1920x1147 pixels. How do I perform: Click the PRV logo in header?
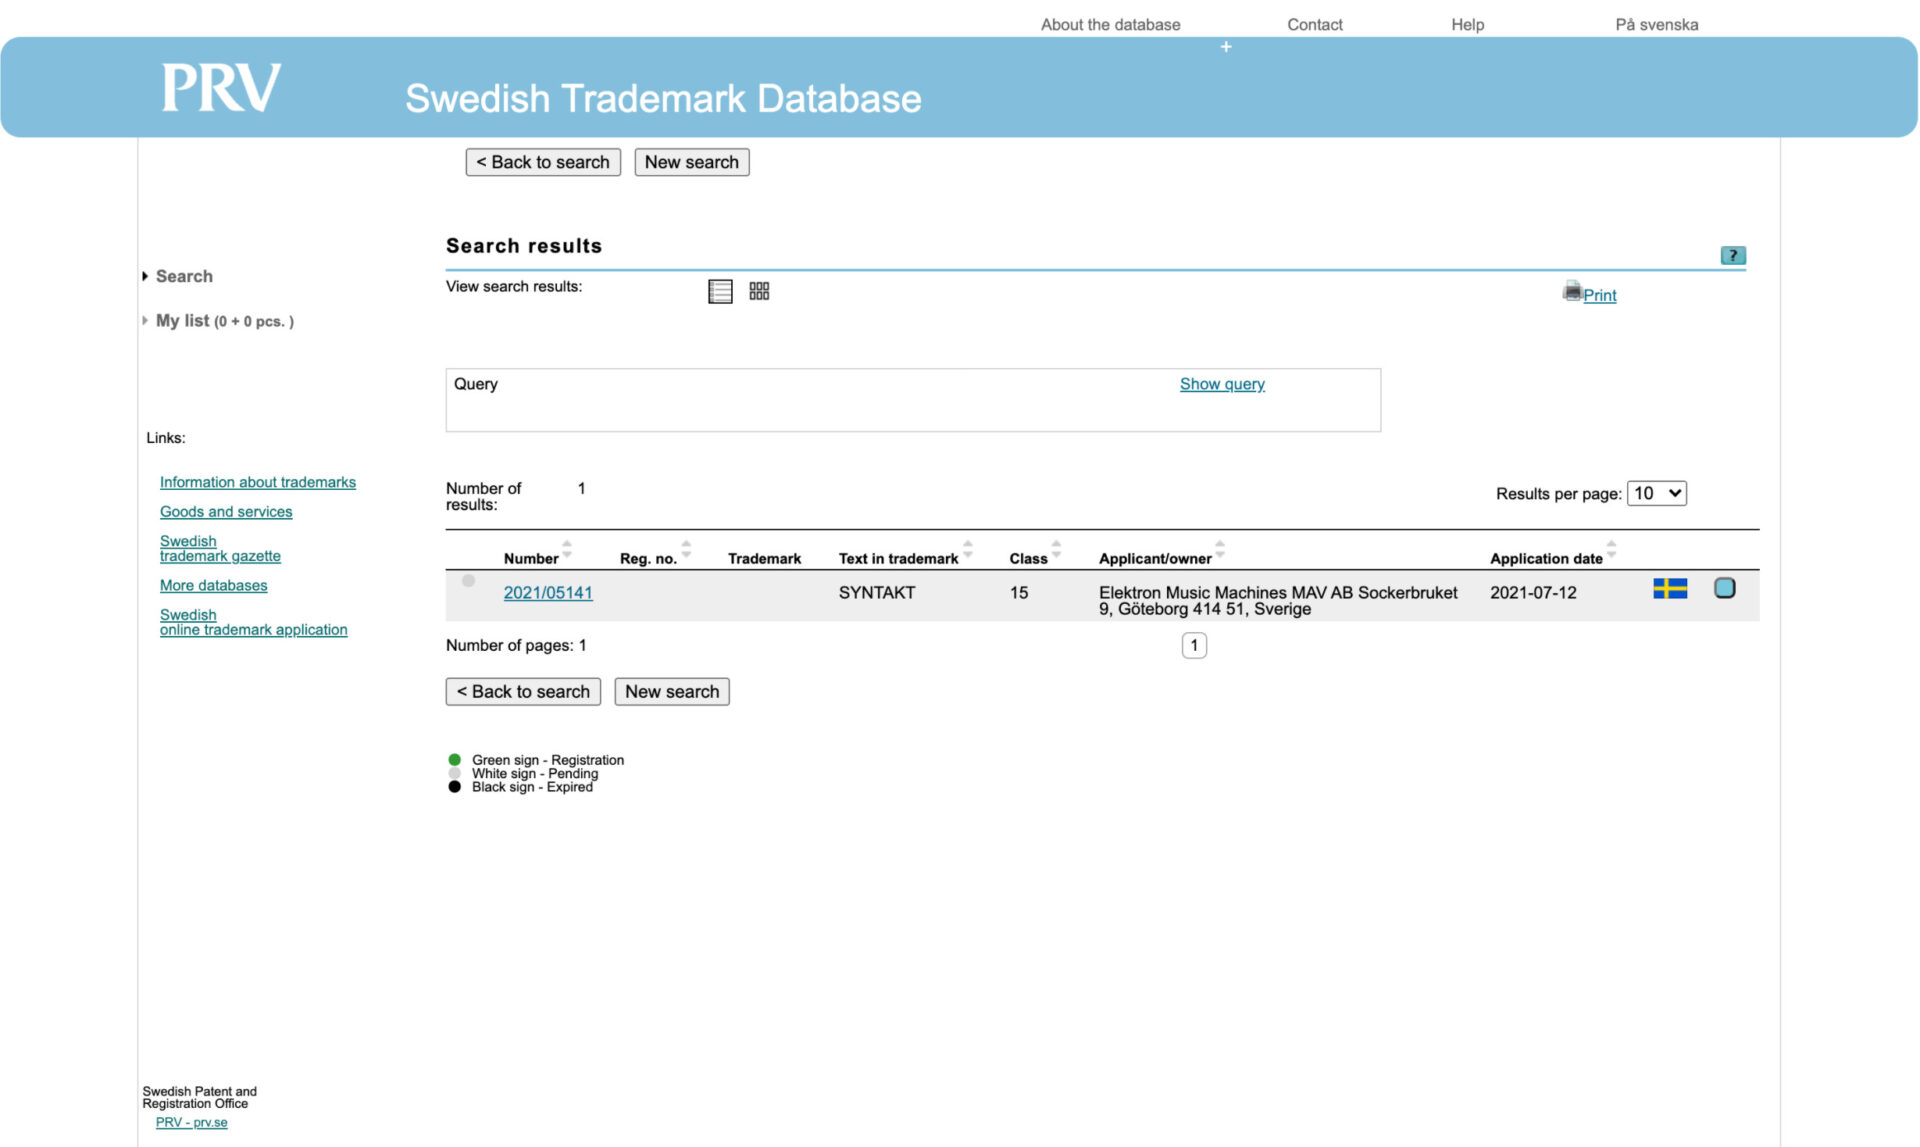point(221,88)
